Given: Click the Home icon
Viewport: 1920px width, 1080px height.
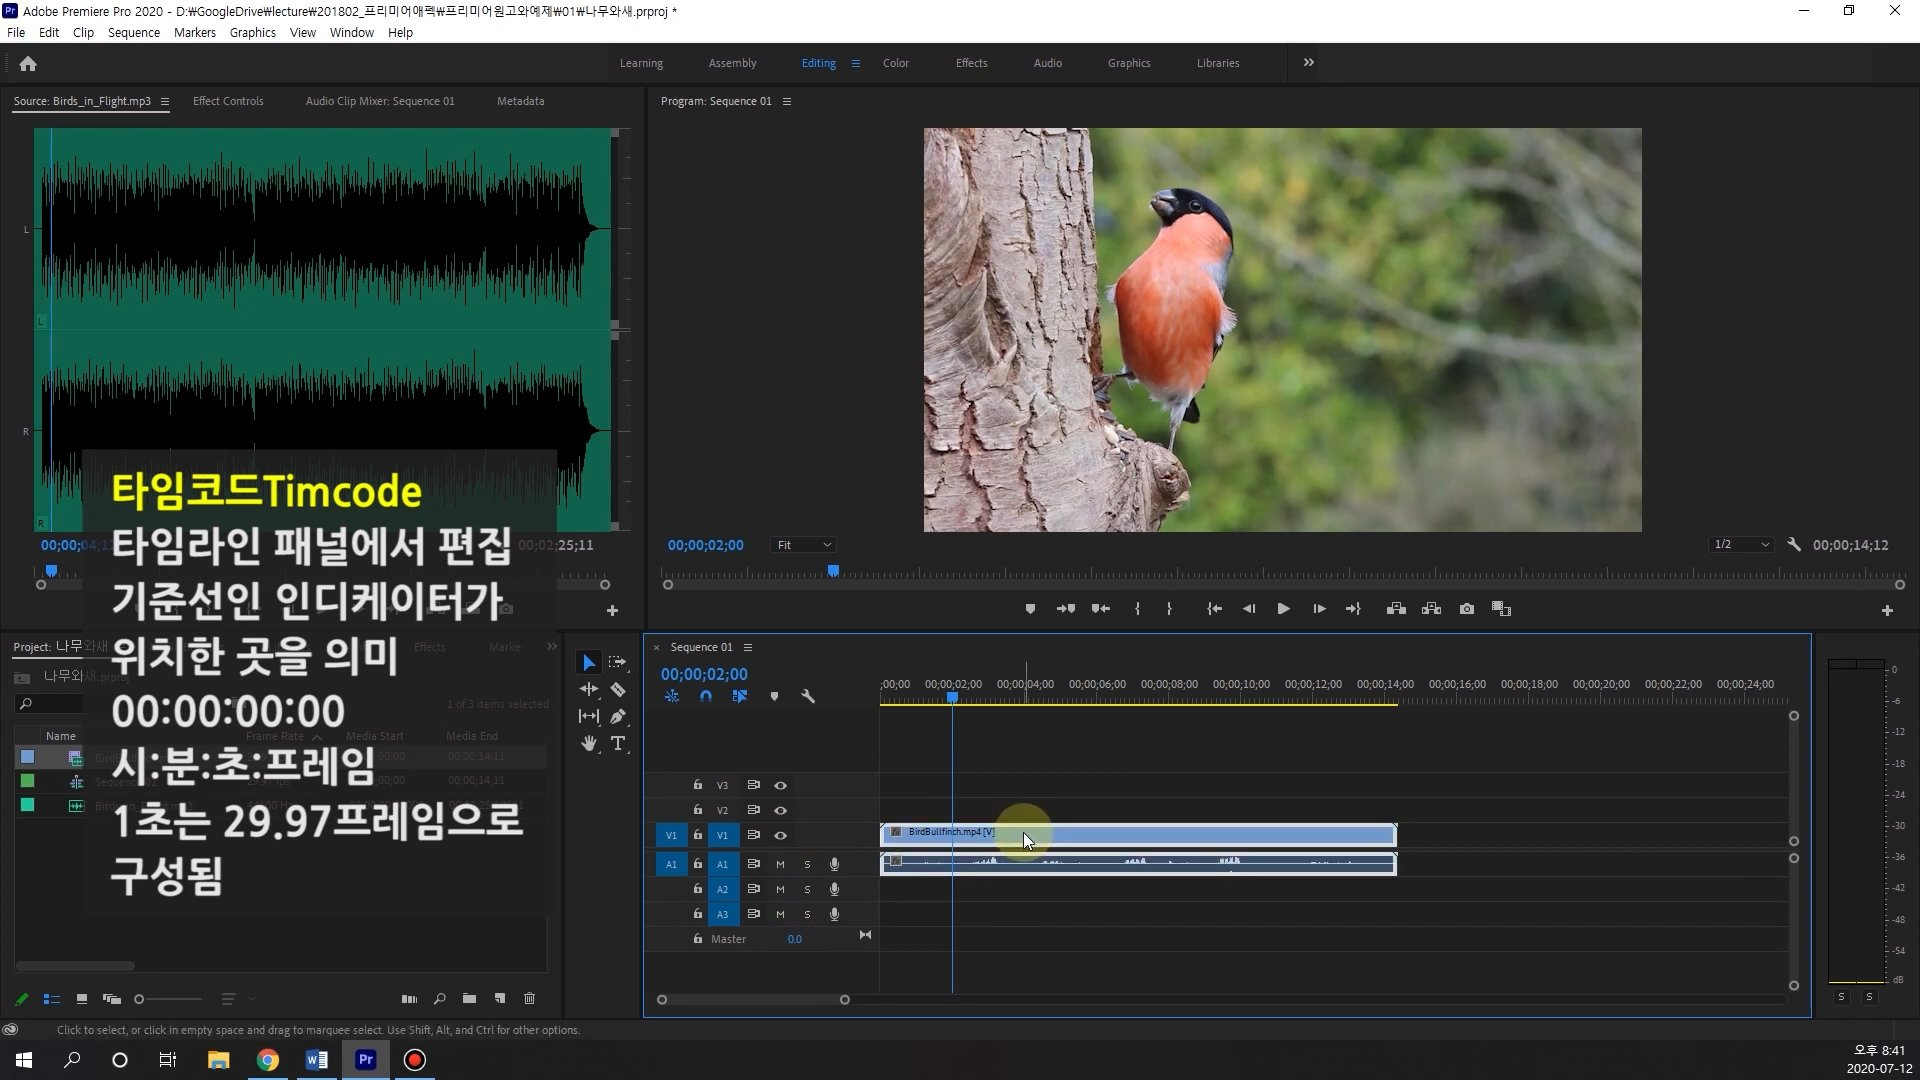Looking at the screenshot, I should [x=28, y=63].
